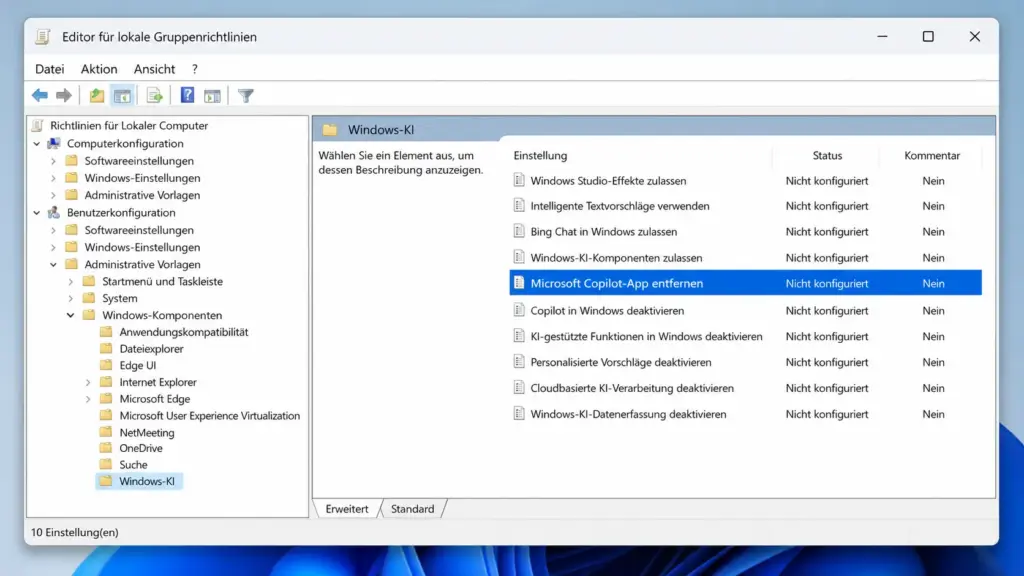This screenshot has width=1024, height=576.
Task: Open the ? help menu
Action: point(195,69)
